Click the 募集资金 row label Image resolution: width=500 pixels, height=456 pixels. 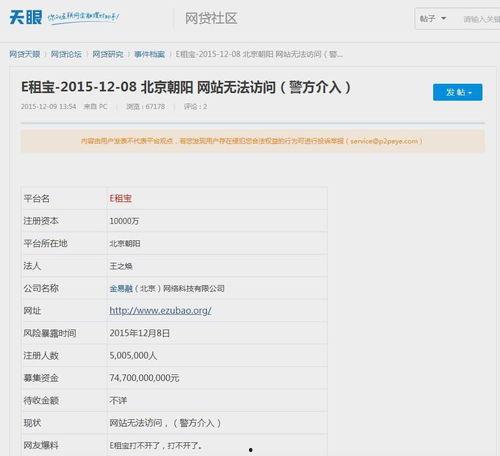click(x=41, y=378)
